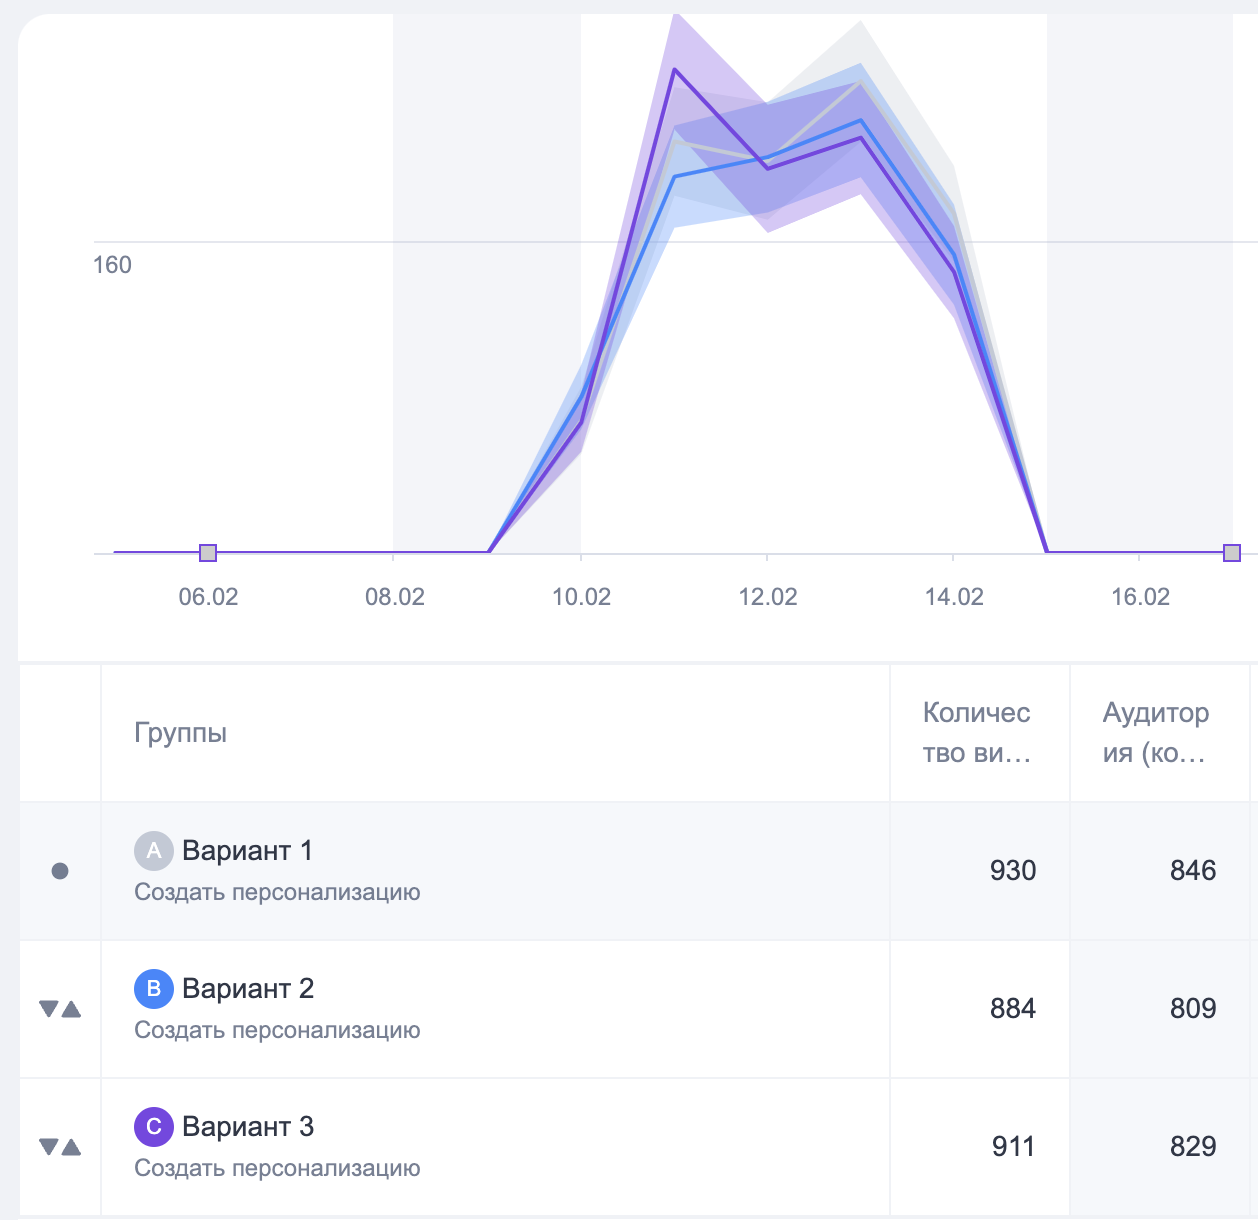1258x1220 pixels.
Task: Click the purple C badge of Вариант 3
Action: pos(153,1127)
